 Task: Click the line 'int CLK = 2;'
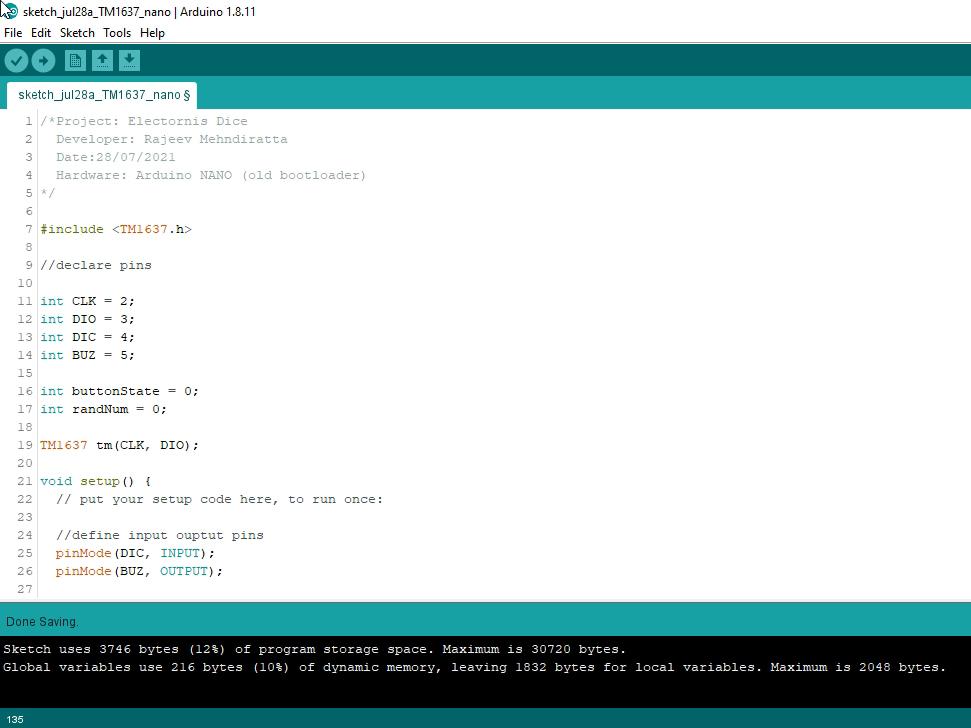[x=87, y=301]
